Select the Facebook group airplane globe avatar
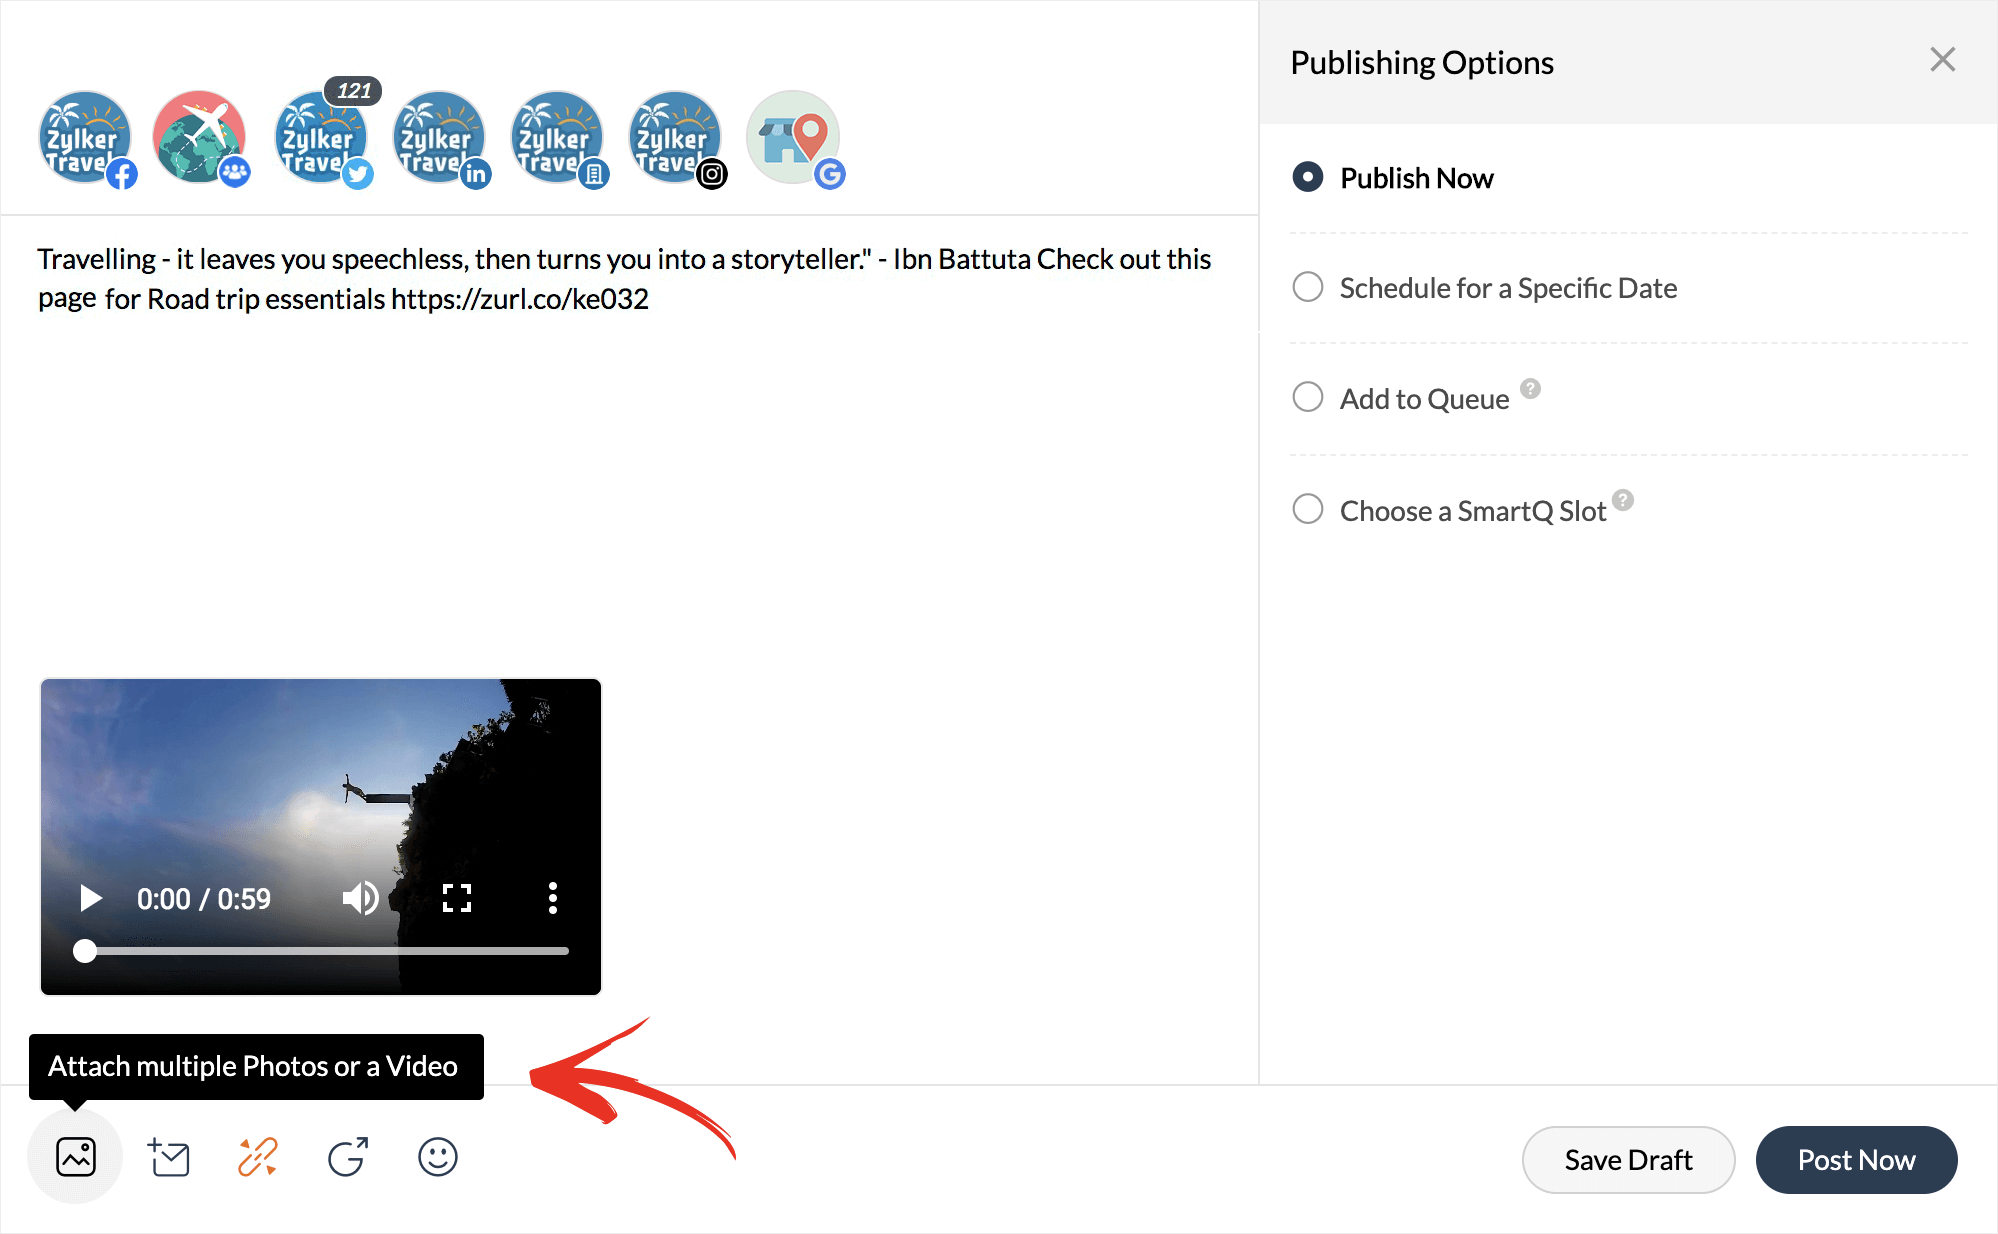Viewport: 1998px width, 1234px height. pyautogui.click(x=199, y=138)
